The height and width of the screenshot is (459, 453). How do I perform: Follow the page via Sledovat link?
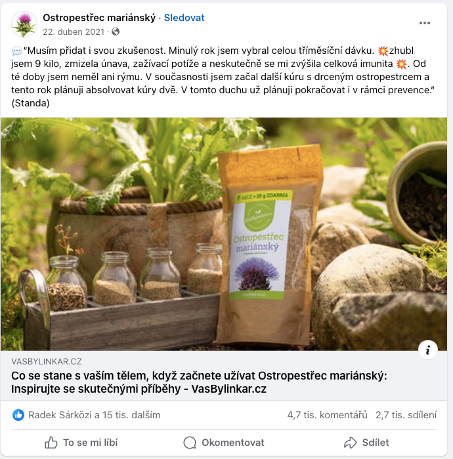[x=184, y=18]
